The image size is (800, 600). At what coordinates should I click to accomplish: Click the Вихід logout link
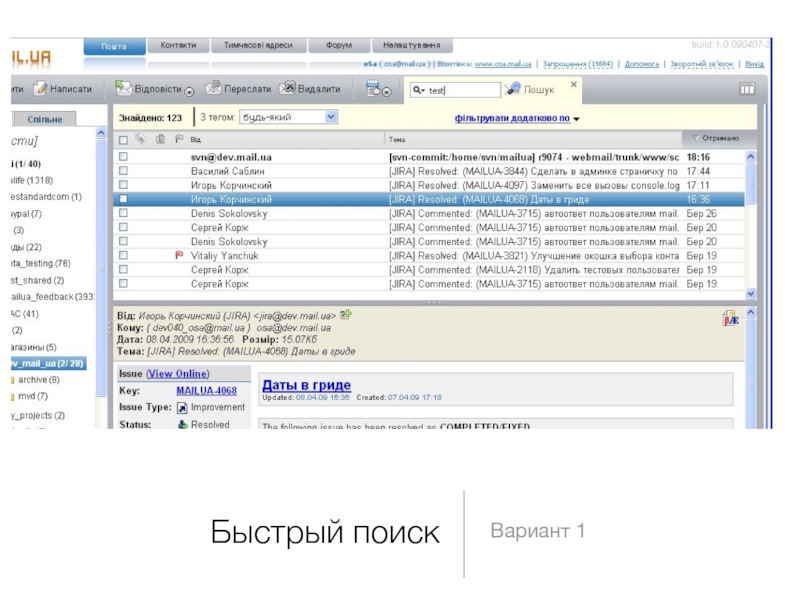click(x=755, y=64)
